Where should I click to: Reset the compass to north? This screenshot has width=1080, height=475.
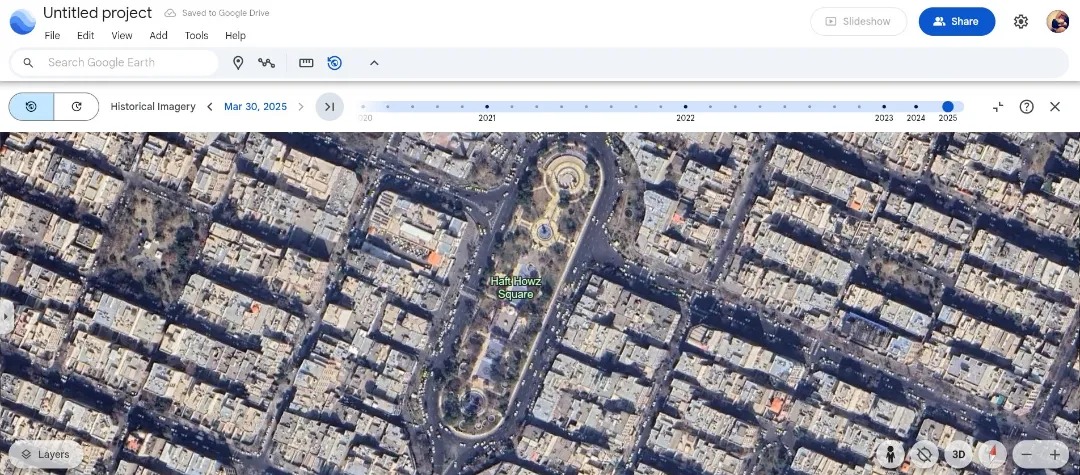point(993,454)
